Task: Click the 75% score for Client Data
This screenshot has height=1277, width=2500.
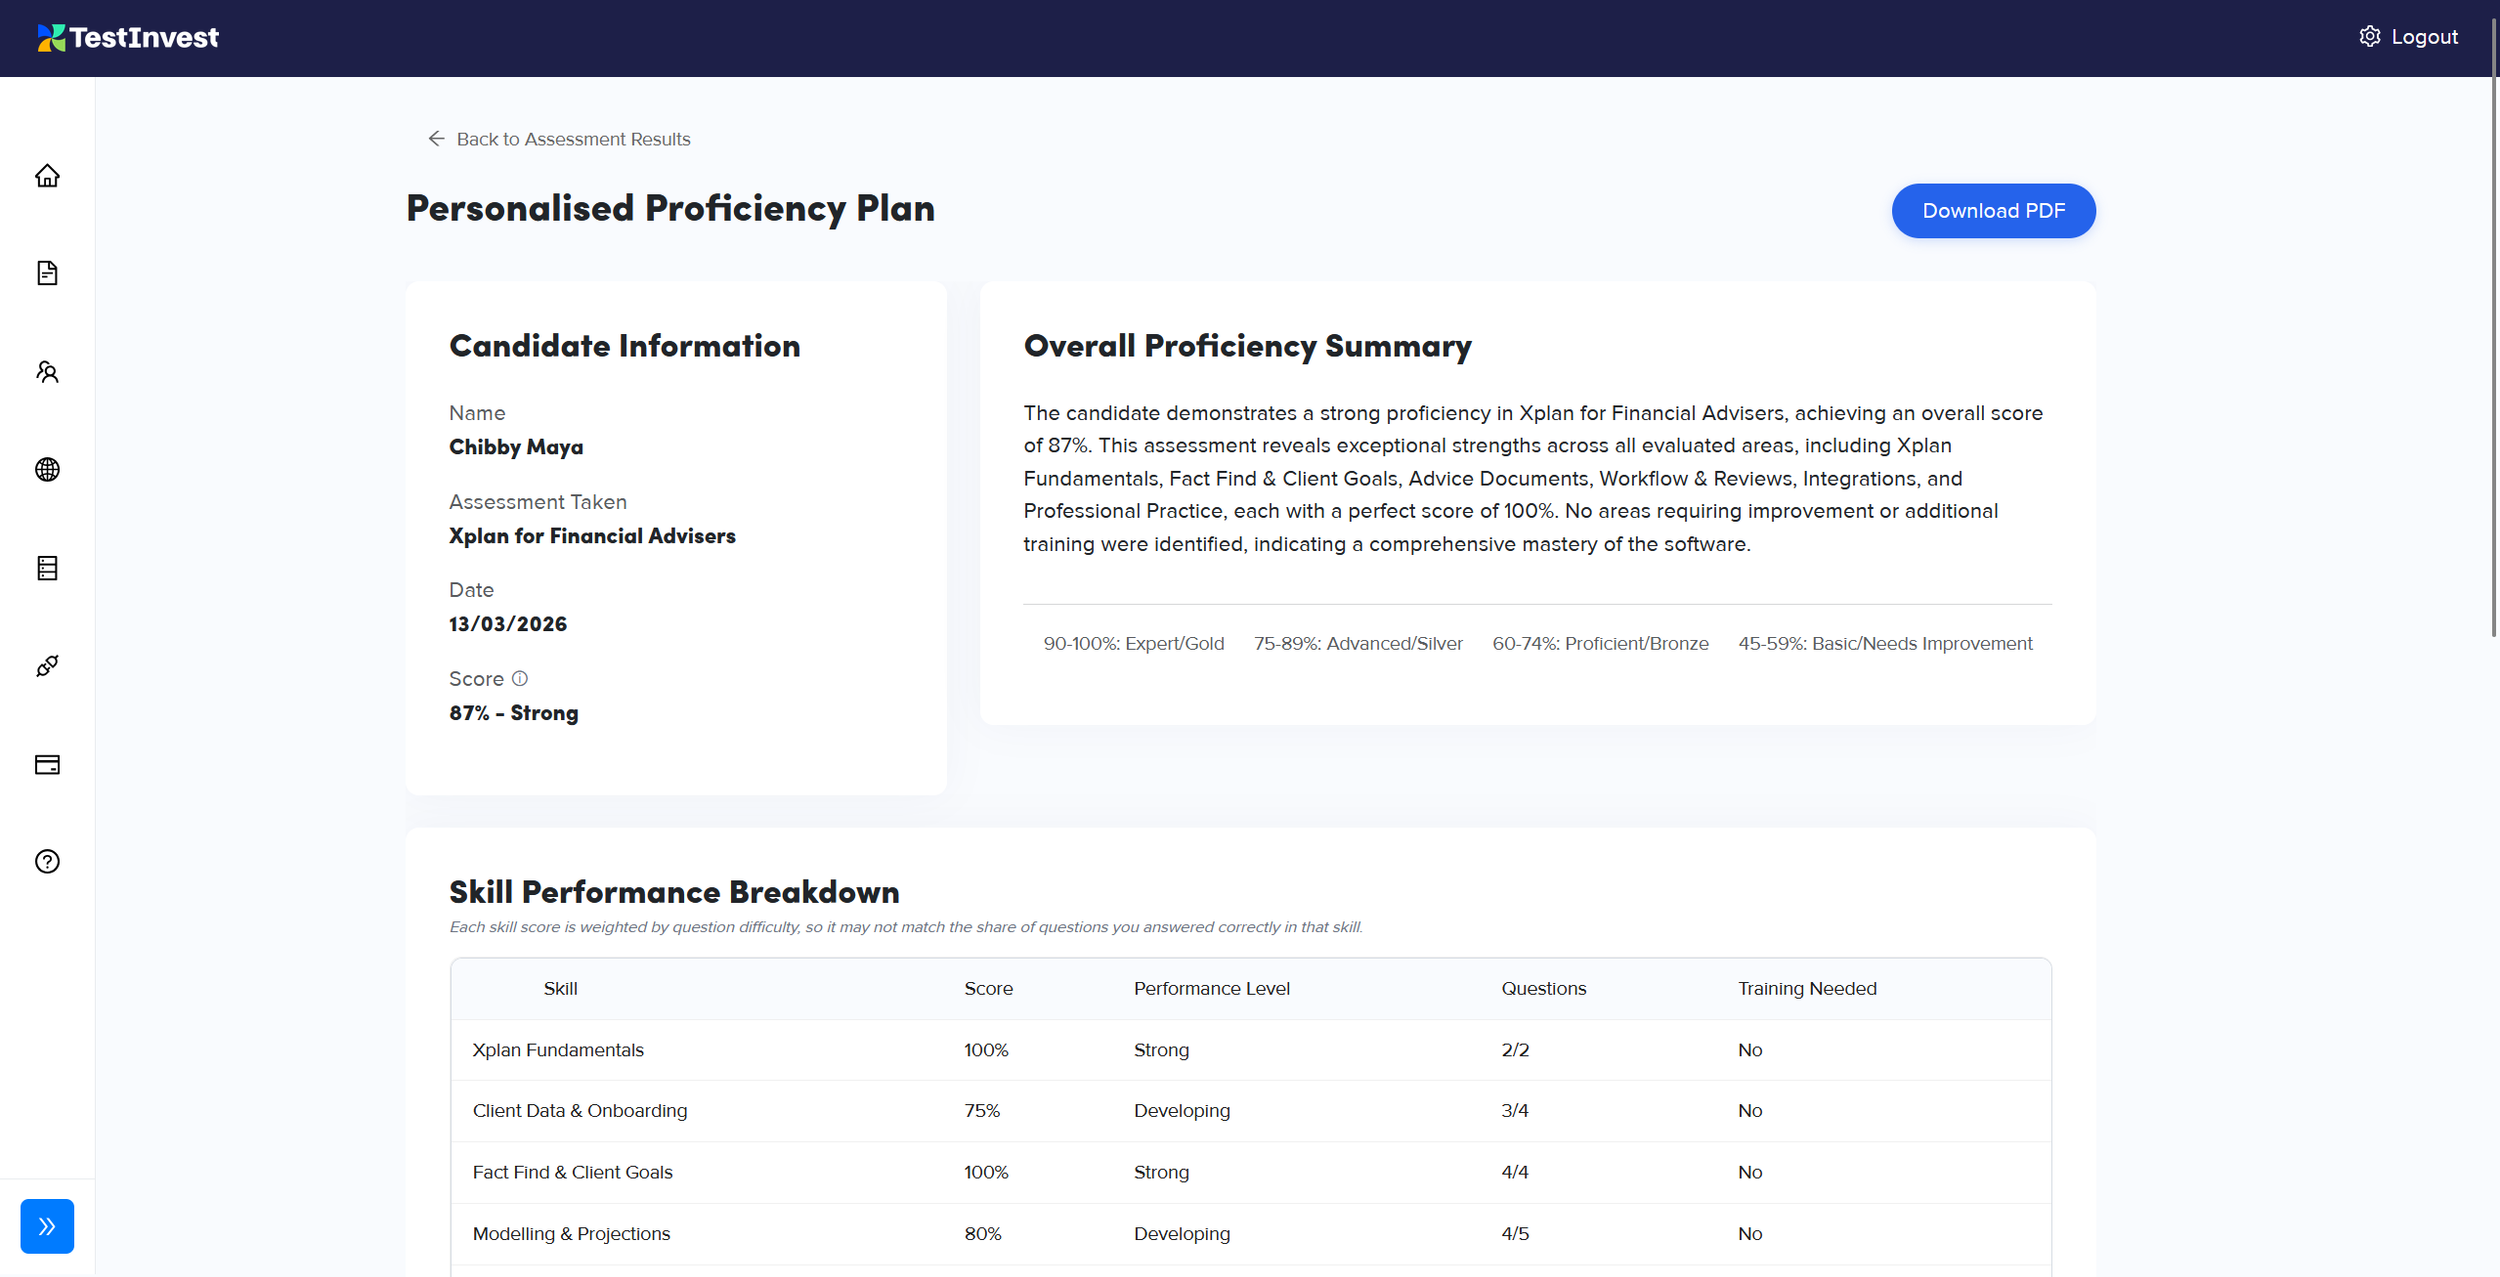Action: (982, 1111)
